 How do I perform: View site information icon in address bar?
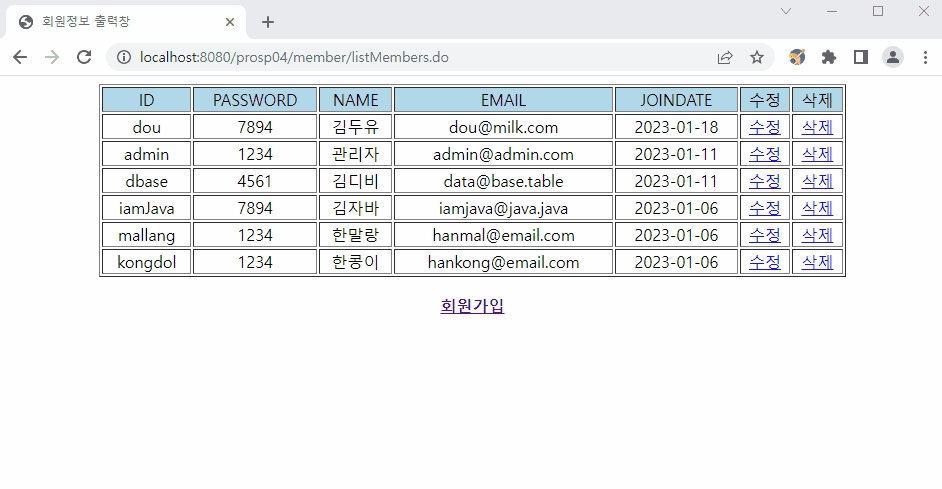point(124,57)
